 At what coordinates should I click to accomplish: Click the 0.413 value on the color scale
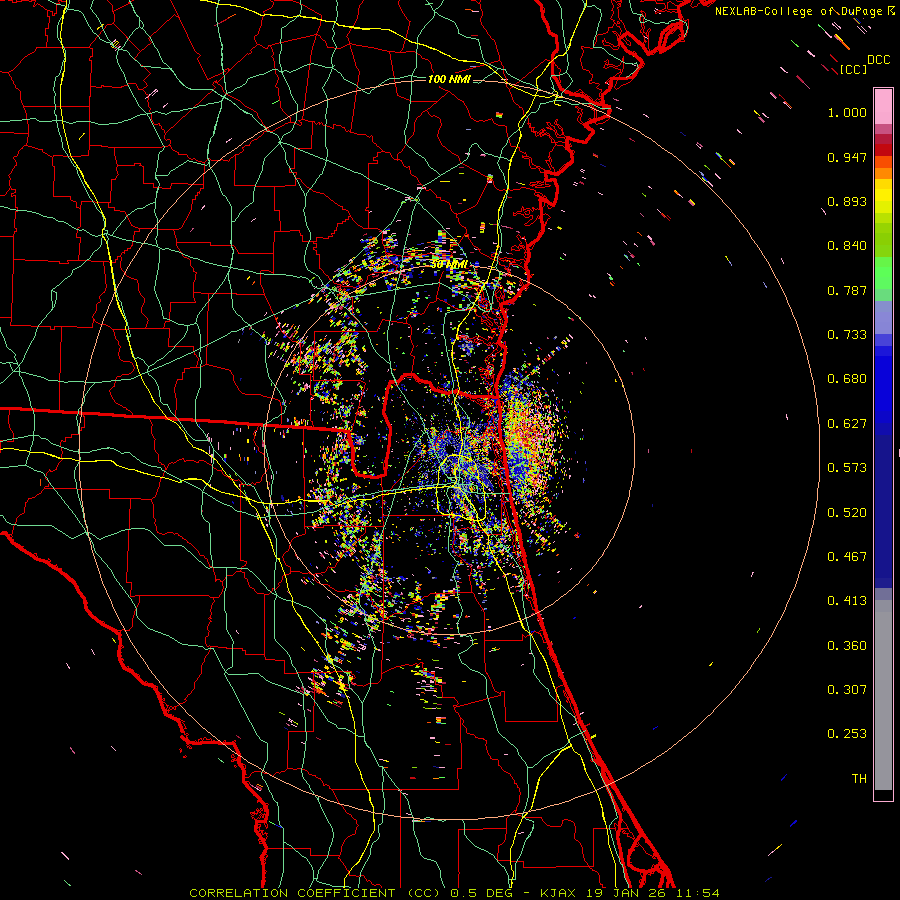point(847,601)
